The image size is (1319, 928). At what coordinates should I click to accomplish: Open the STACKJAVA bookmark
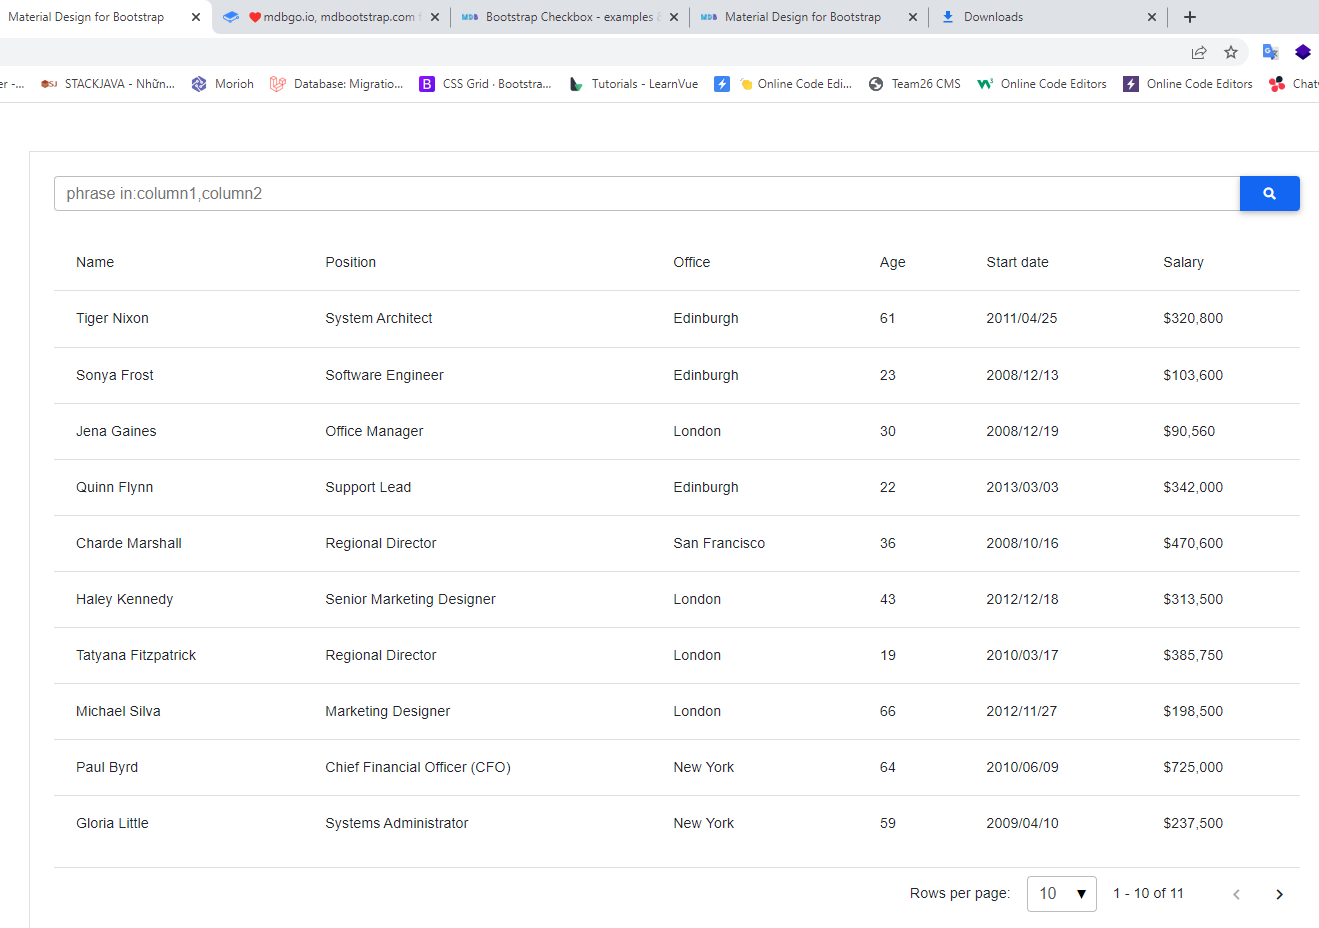point(108,84)
